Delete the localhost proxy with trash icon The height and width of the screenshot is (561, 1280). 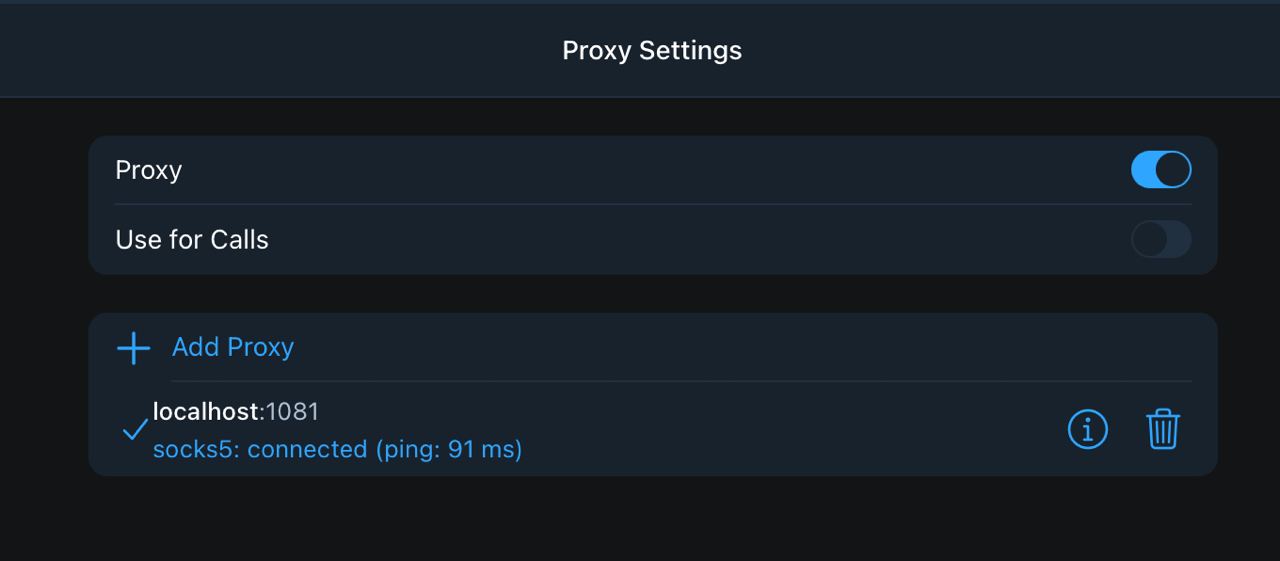point(1163,430)
